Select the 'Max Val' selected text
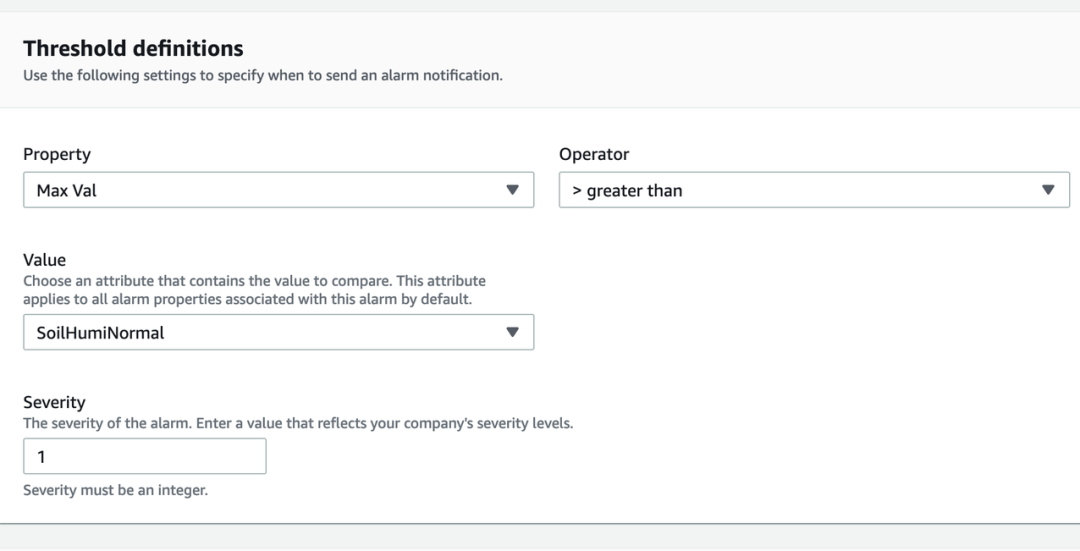 (x=67, y=190)
